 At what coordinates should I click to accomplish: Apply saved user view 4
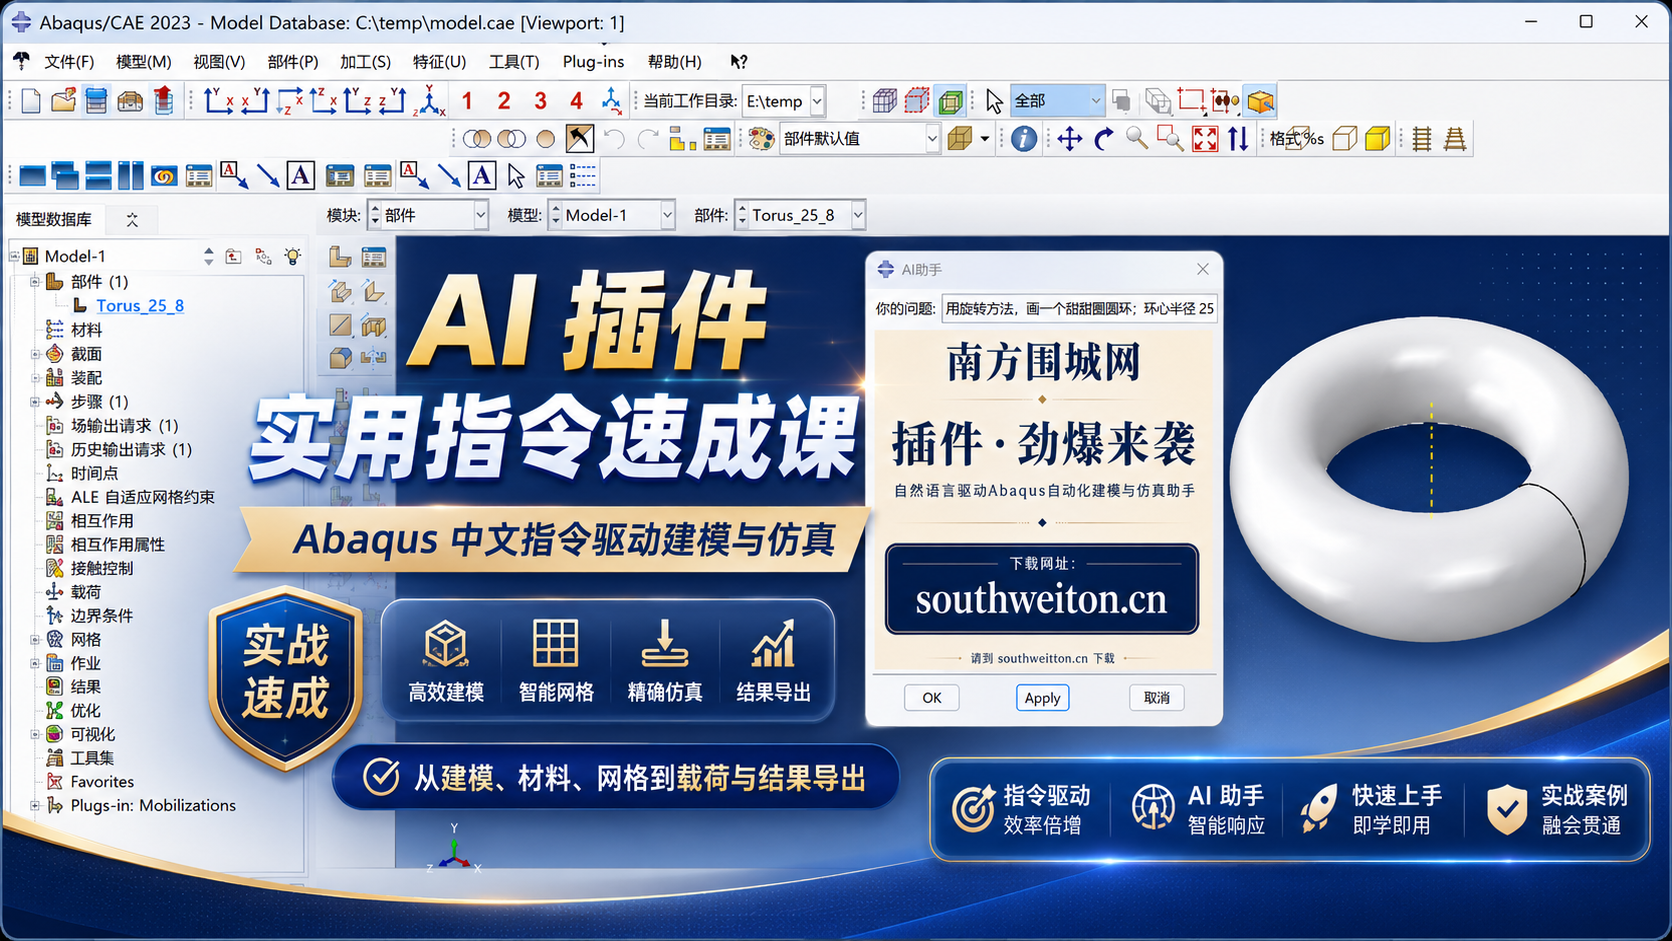(x=576, y=101)
